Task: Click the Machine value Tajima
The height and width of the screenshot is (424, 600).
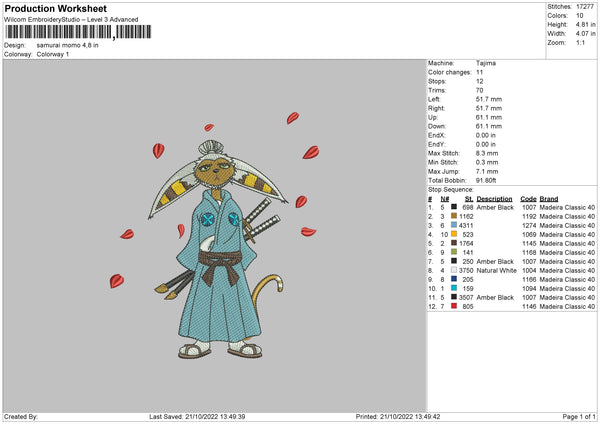Action: [486, 63]
